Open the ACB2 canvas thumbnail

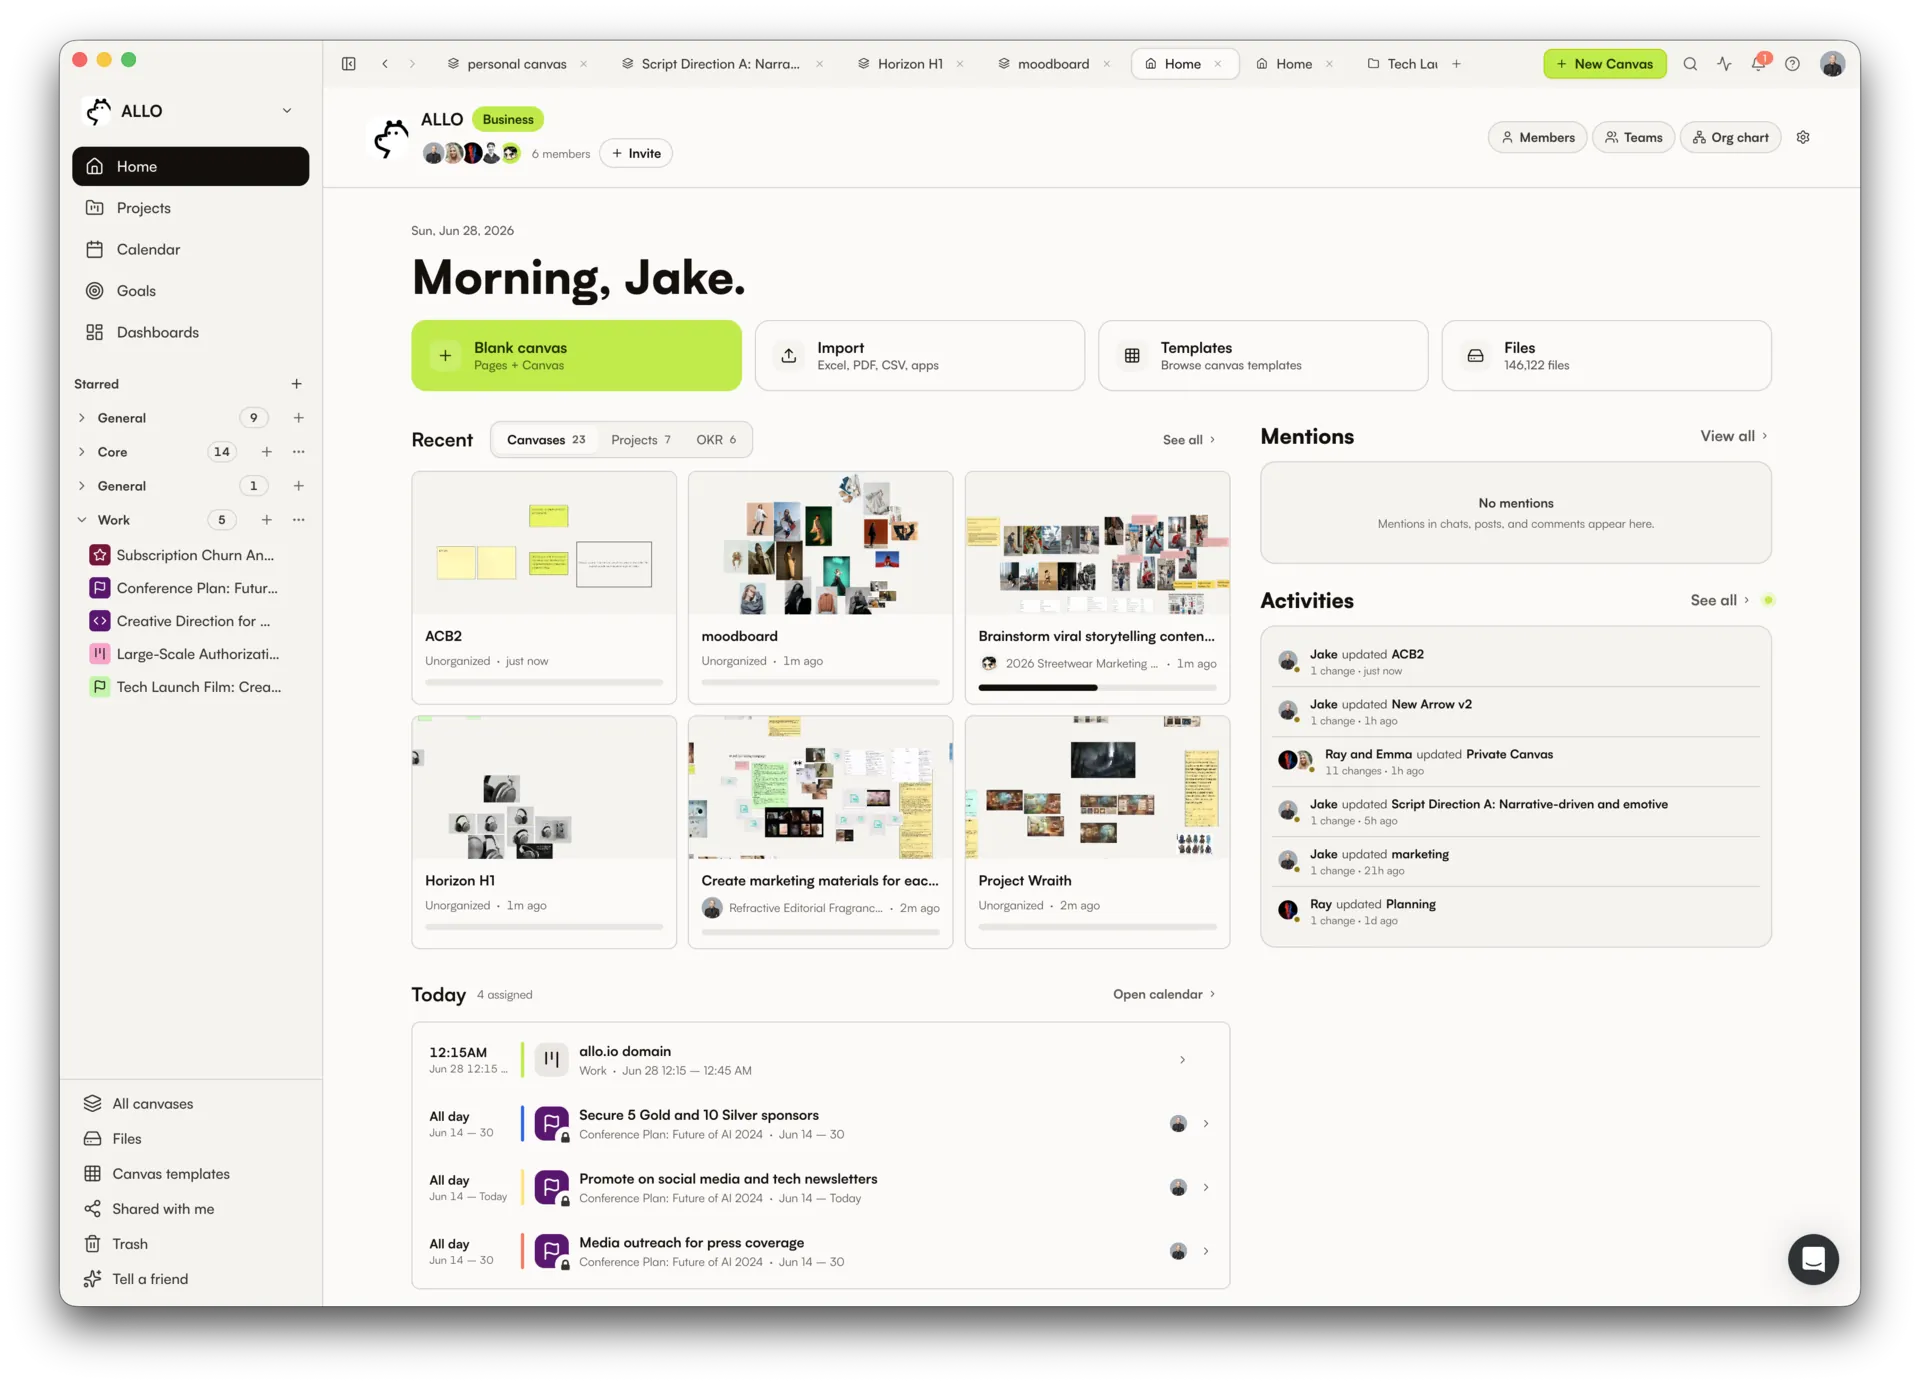click(544, 544)
